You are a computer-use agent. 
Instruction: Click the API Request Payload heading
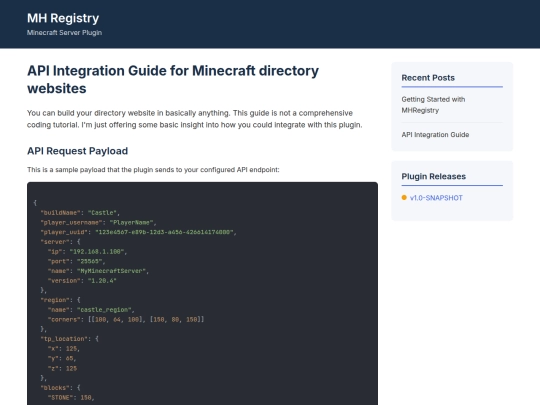(77, 151)
